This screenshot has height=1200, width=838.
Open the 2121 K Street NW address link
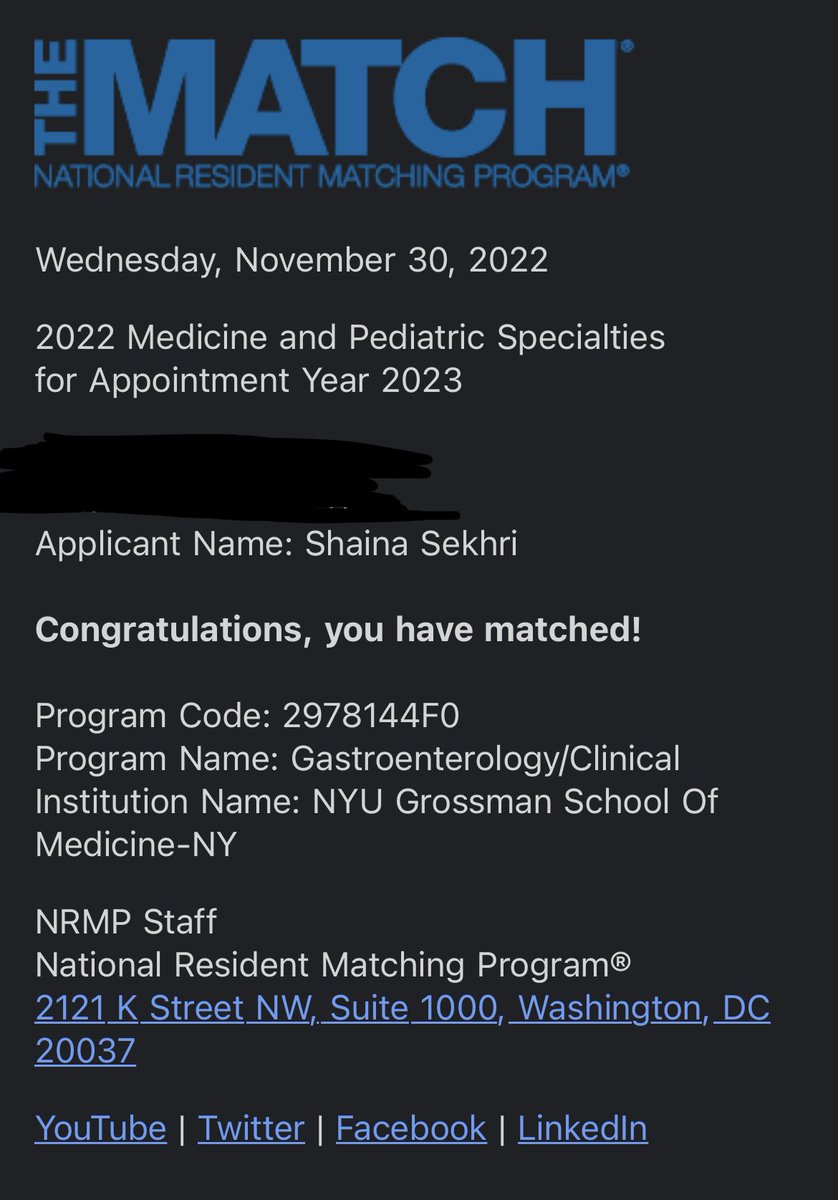(403, 1008)
